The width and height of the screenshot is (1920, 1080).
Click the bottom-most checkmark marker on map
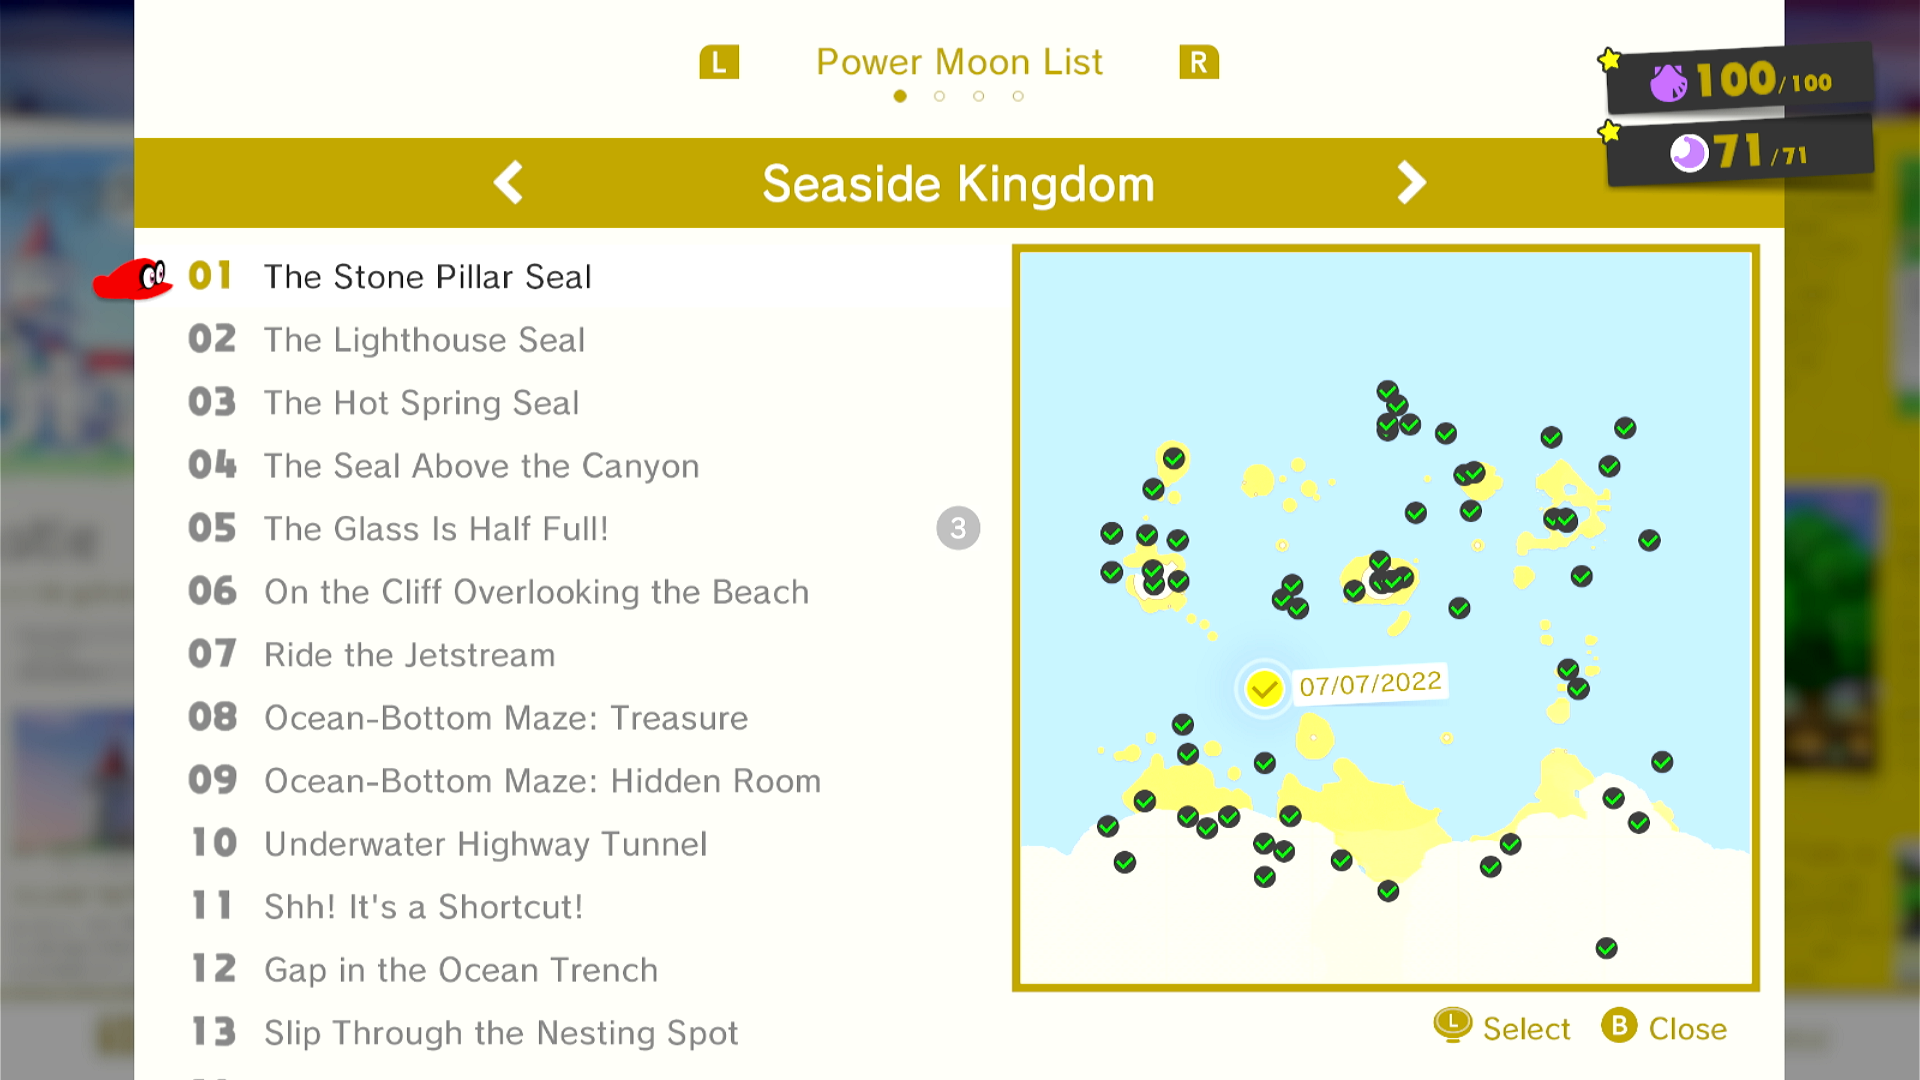click(1606, 948)
